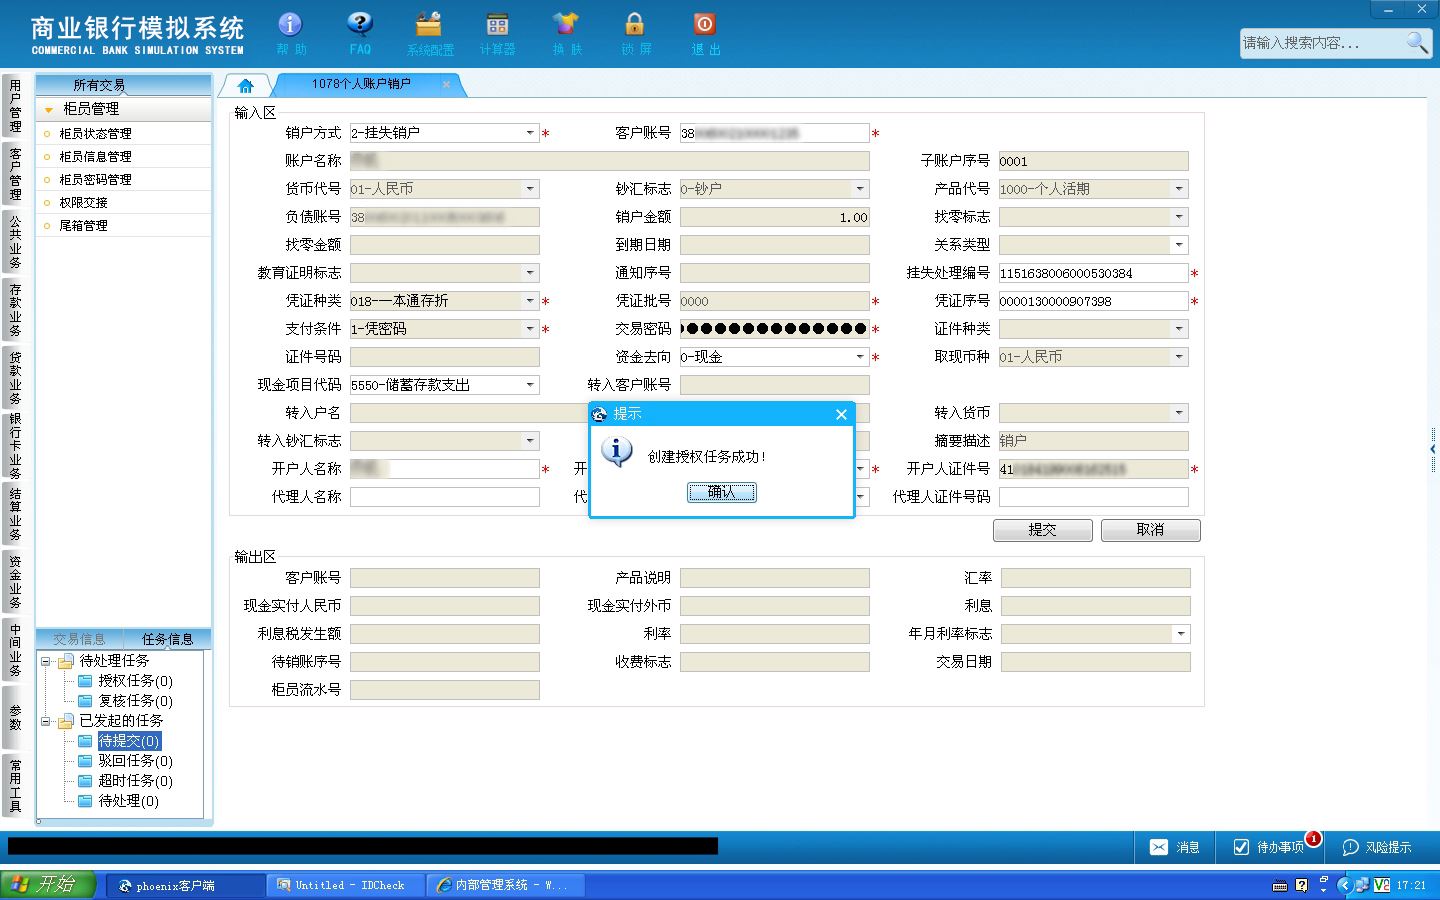The width and height of the screenshot is (1440, 900).
Task: Switch to the 1078个人账户销户 tab
Action: tap(361, 84)
